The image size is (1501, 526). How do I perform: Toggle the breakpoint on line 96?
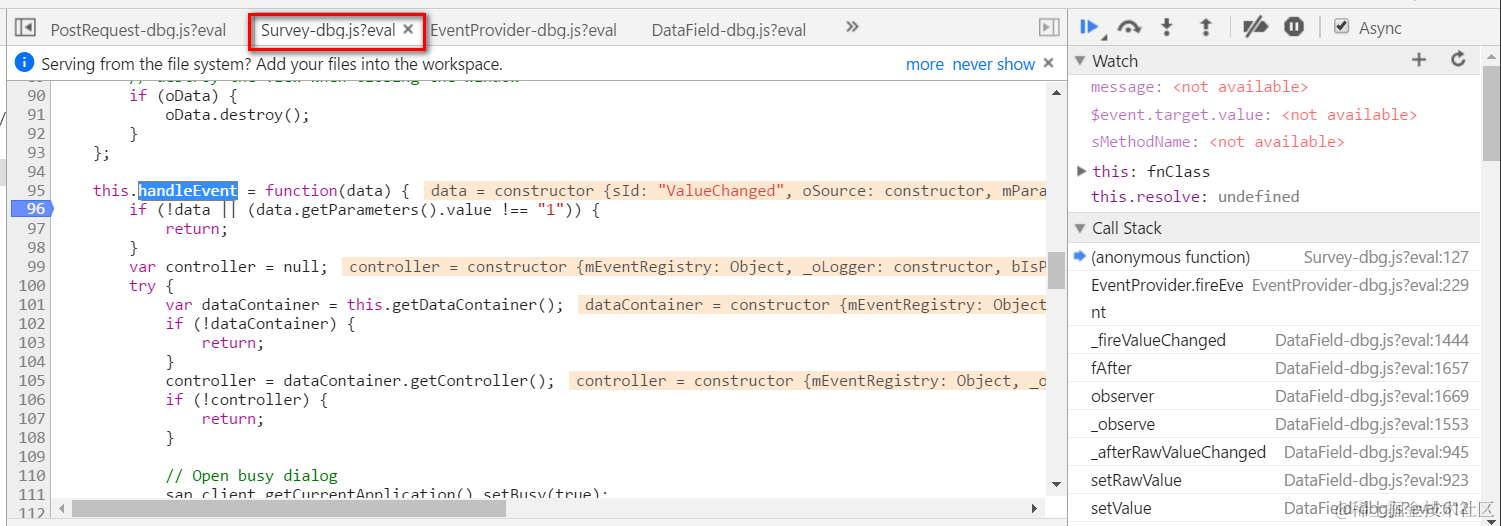click(x=30, y=209)
